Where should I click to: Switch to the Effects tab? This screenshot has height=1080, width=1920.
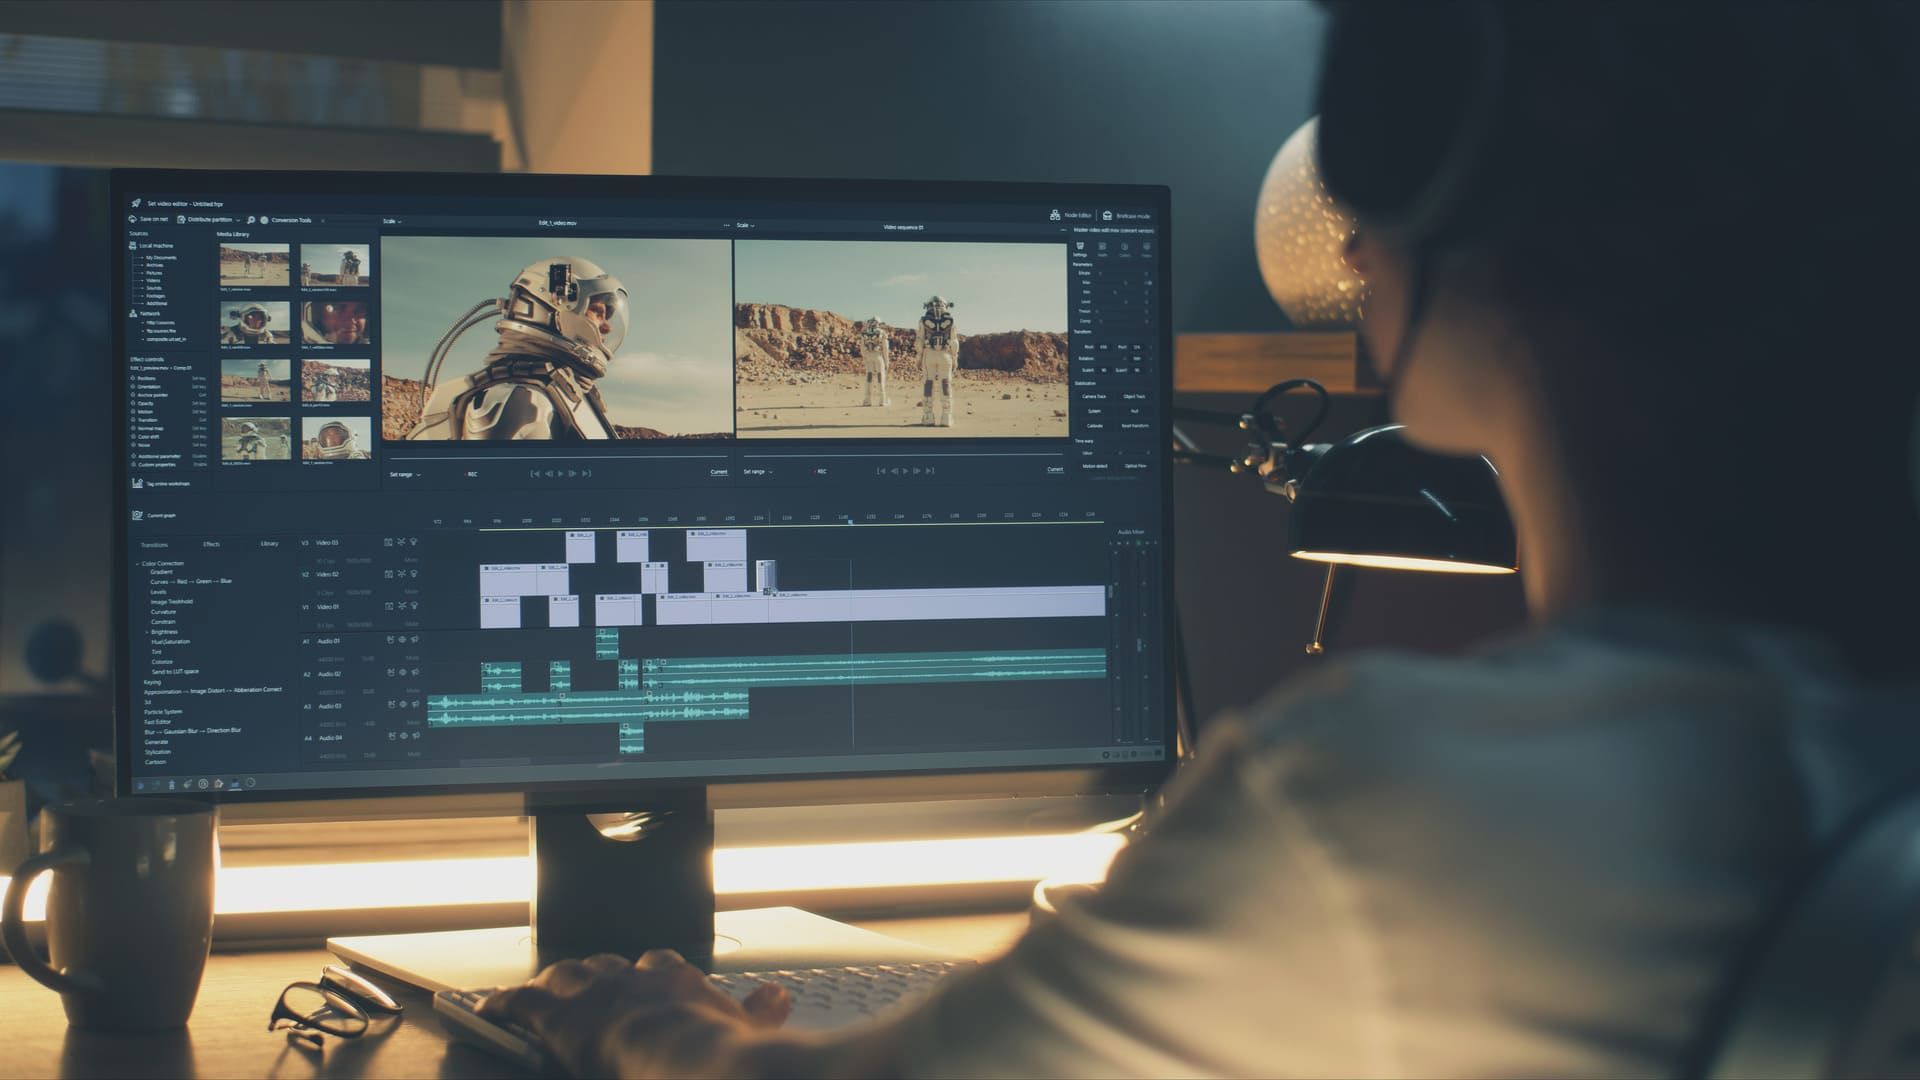click(x=212, y=543)
